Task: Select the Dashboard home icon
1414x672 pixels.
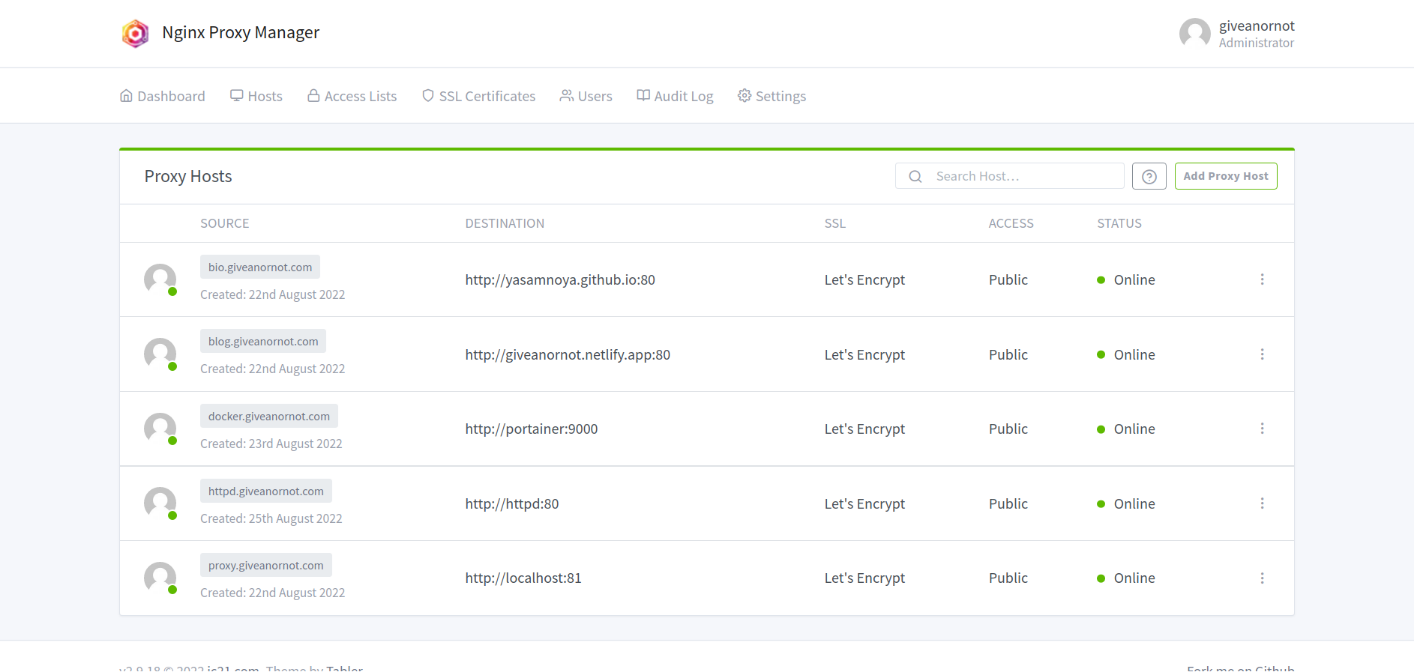Action: click(126, 95)
